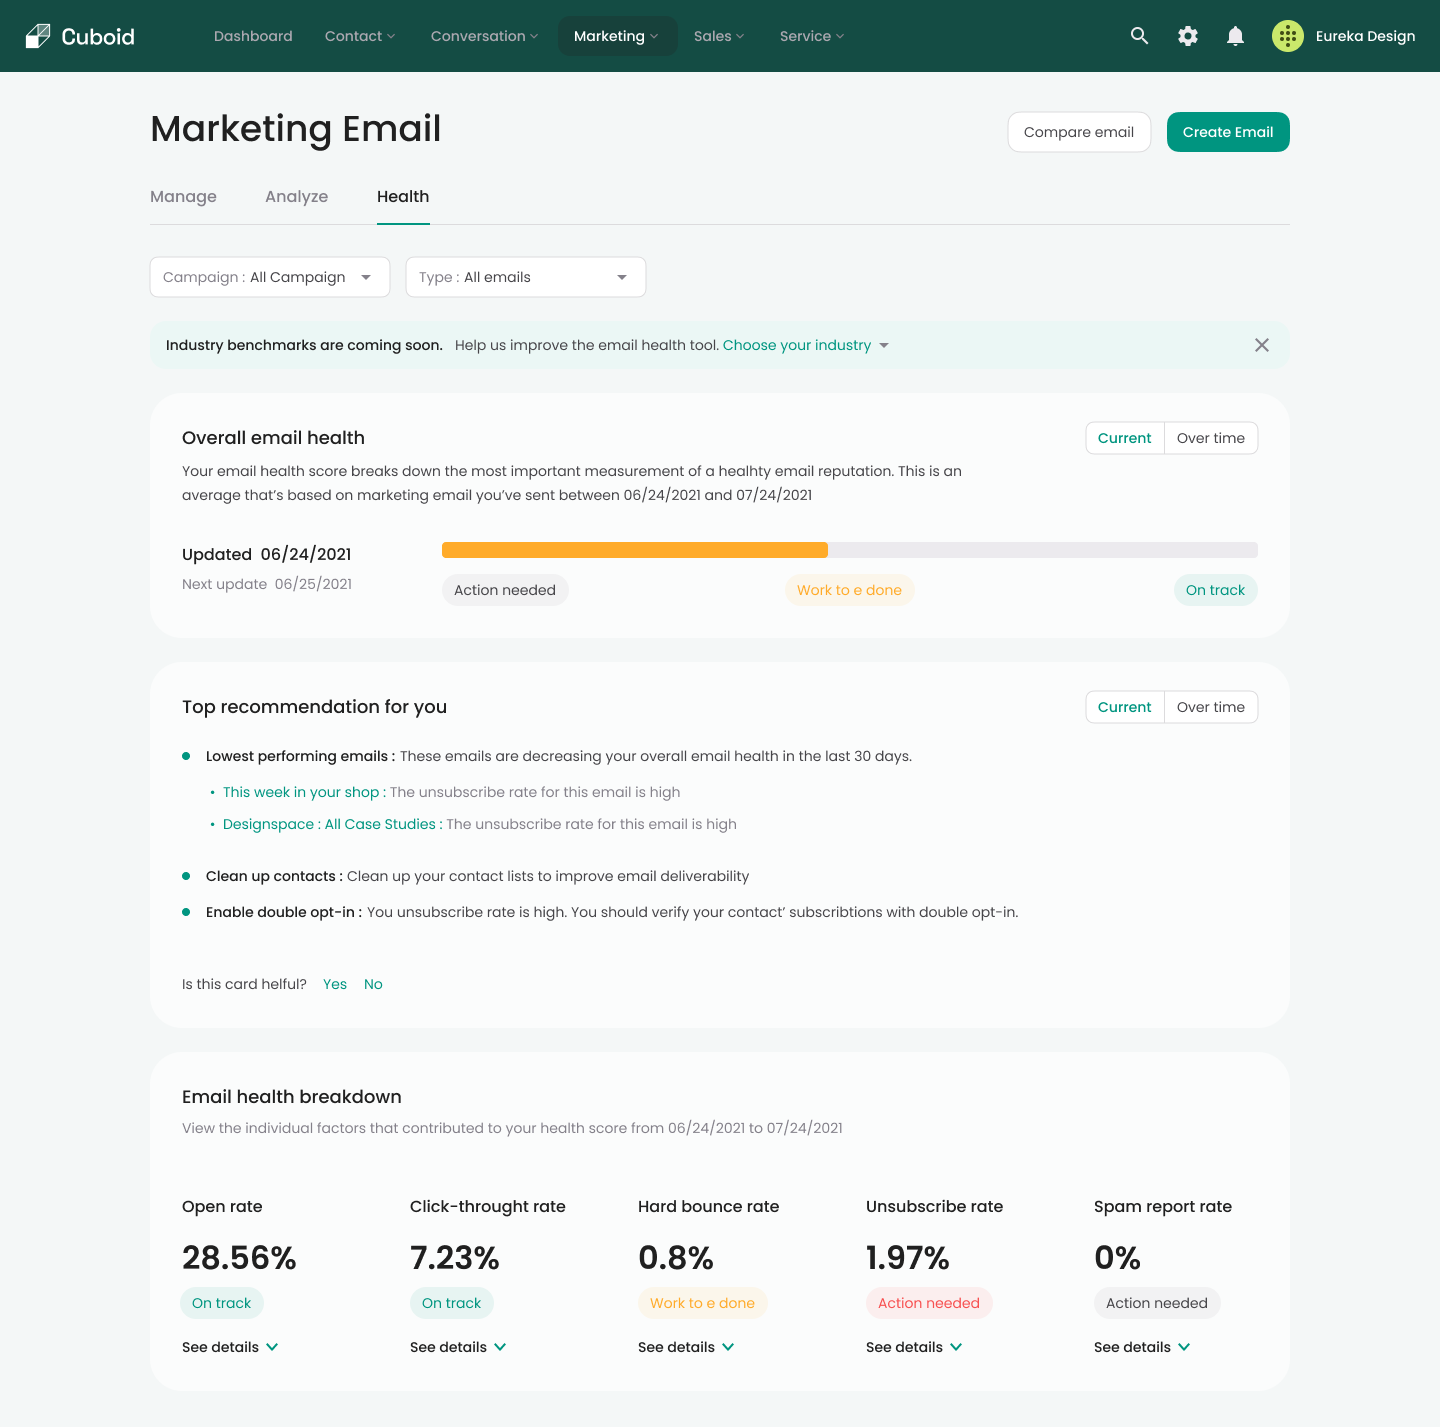Image resolution: width=1440 pixels, height=1427 pixels.
Task: Switch to the Analyze tab
Action: click(x=296, y=197)
